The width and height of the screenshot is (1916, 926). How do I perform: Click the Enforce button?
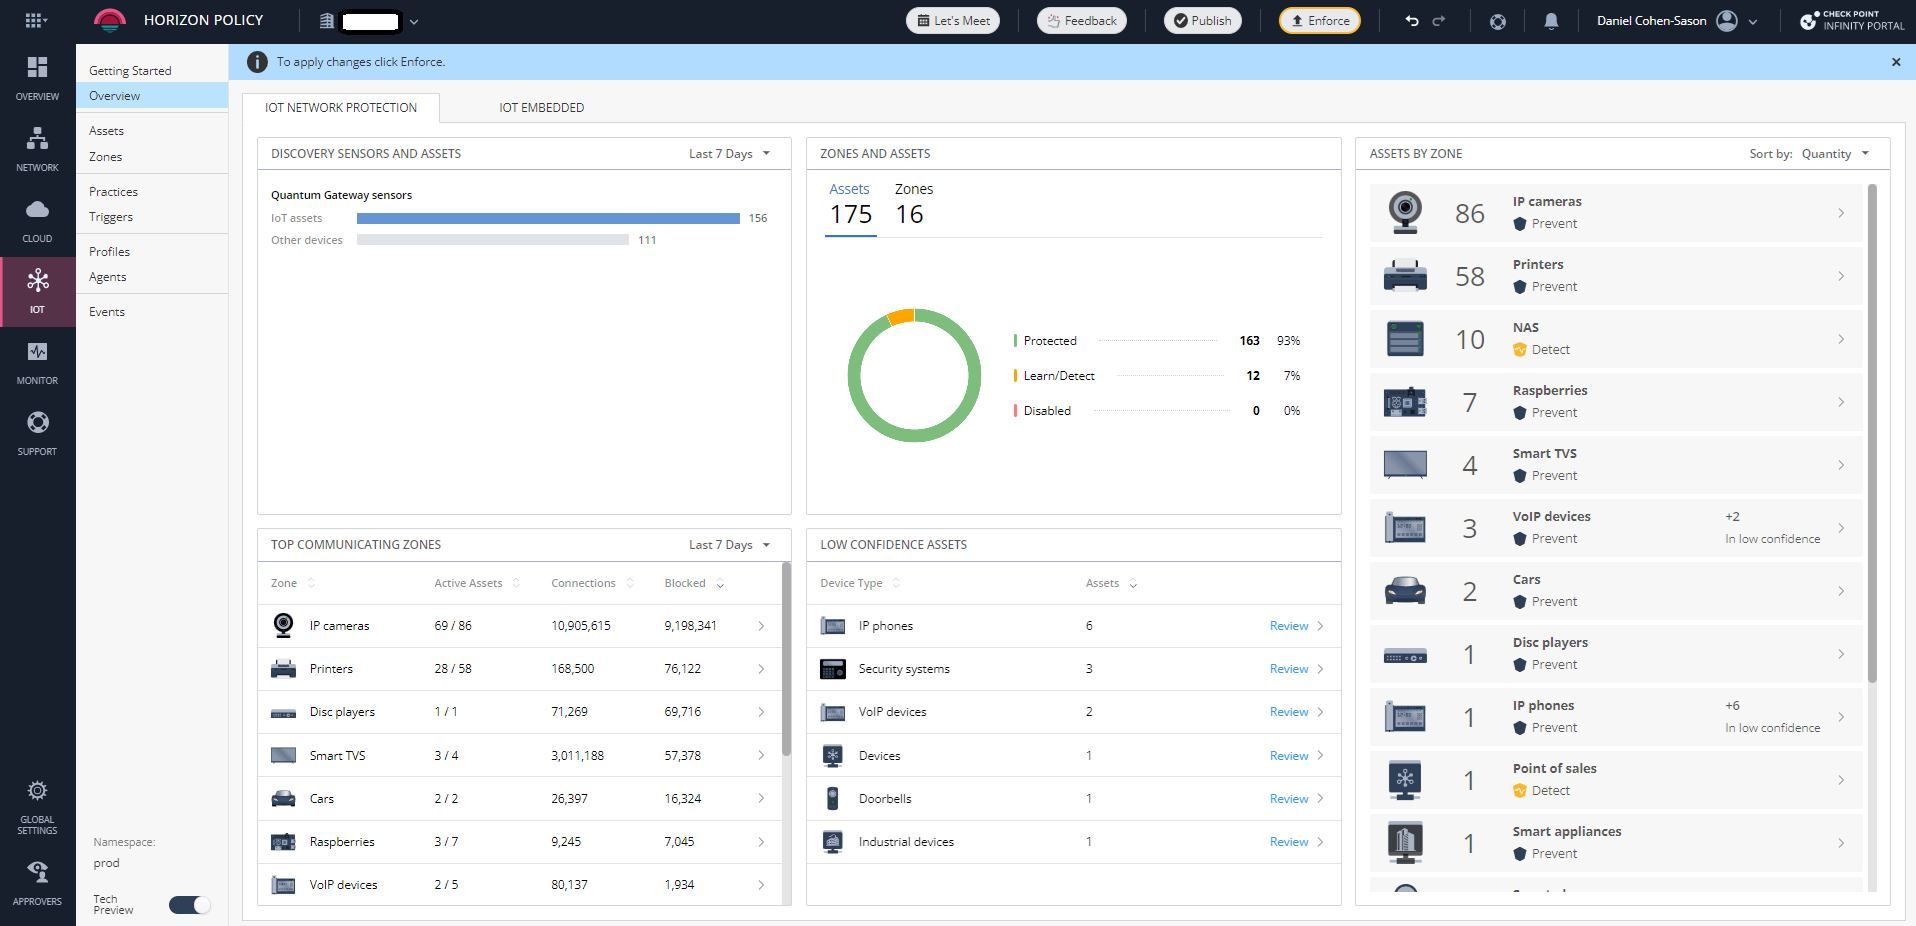[1319, 21]
